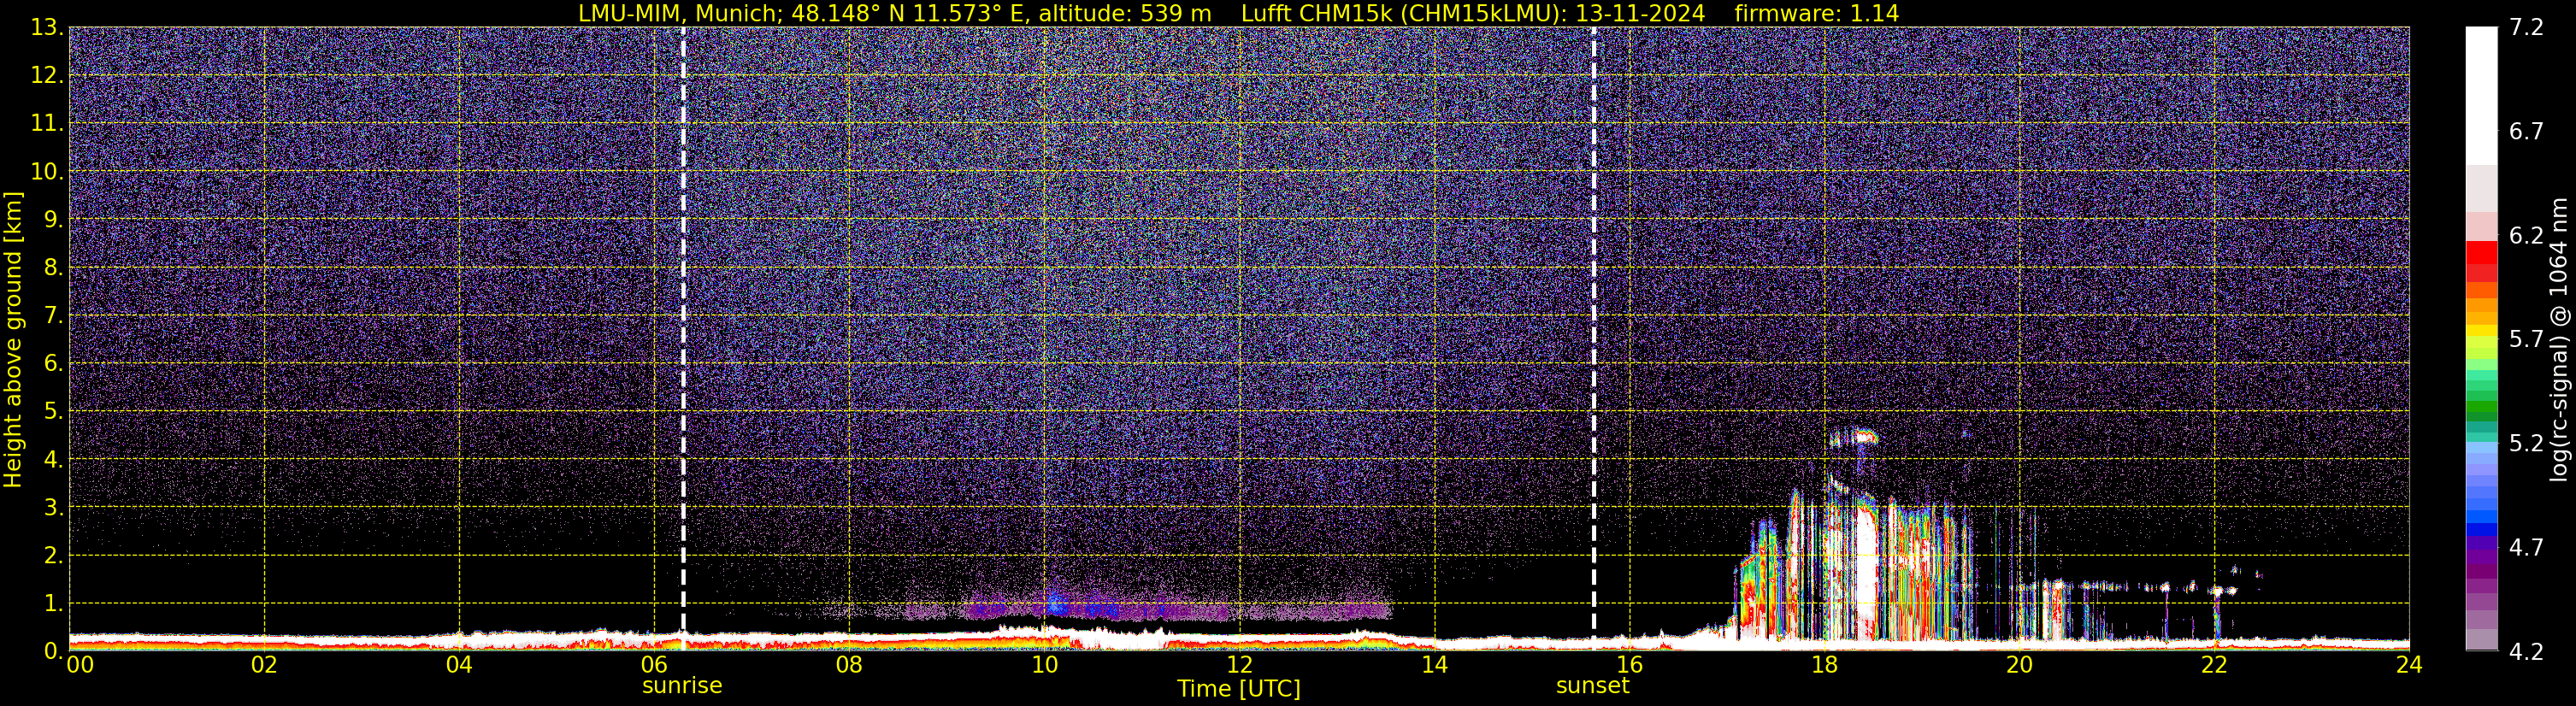Screen dimensions: 2576x706
Task: Click the "08" time tick label
Action: pos(849,666)
